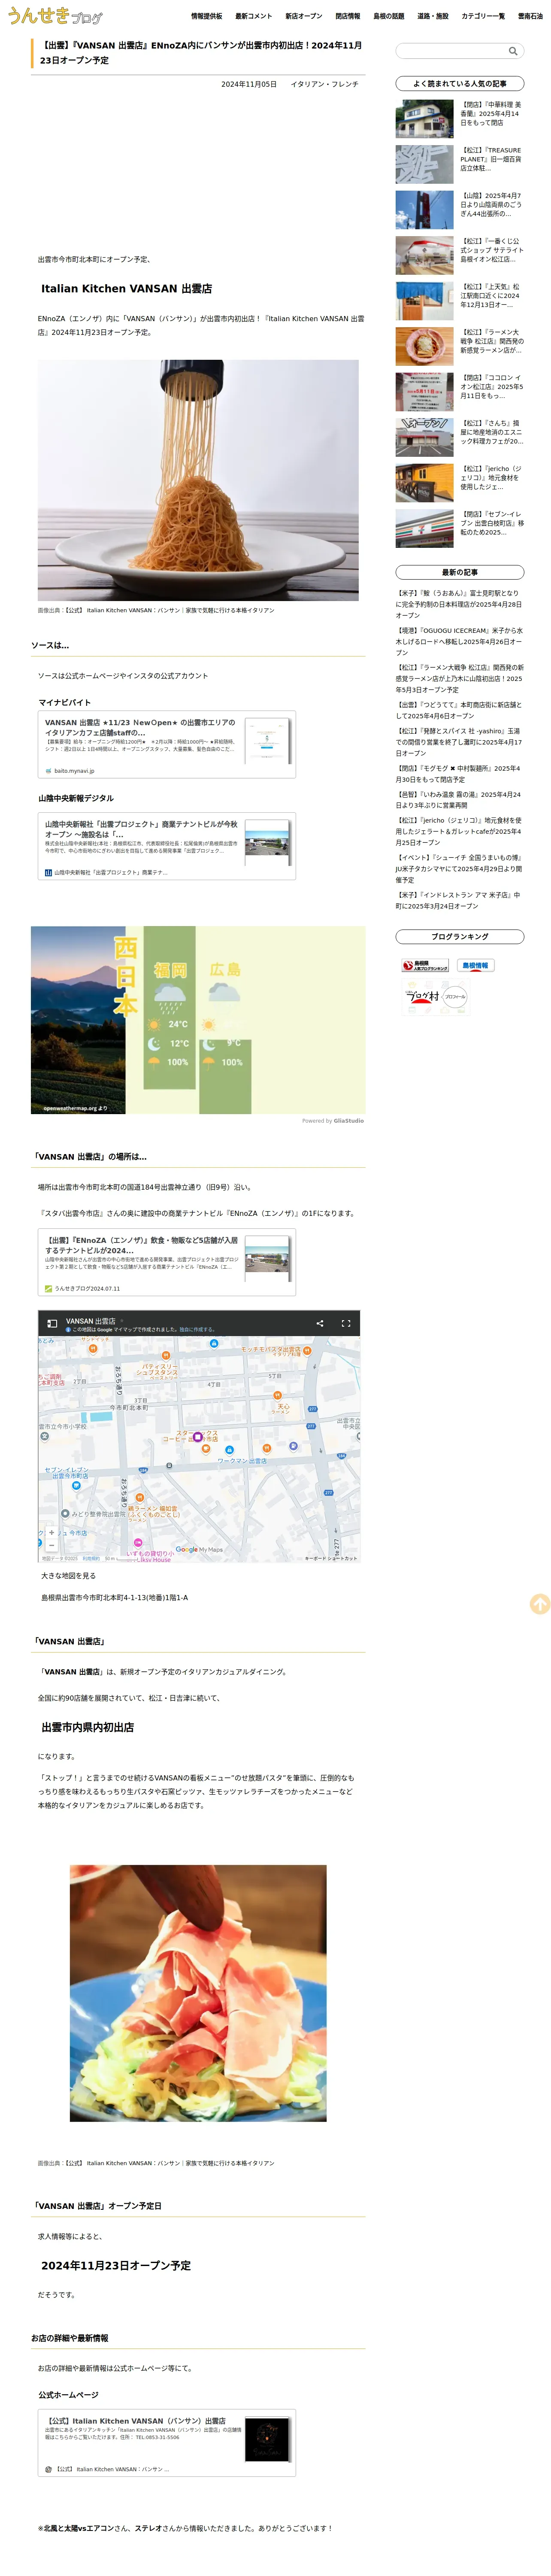551x2576 pixels.
Task: Click the 大きな地図を見る link
Action: (69, 1576)
